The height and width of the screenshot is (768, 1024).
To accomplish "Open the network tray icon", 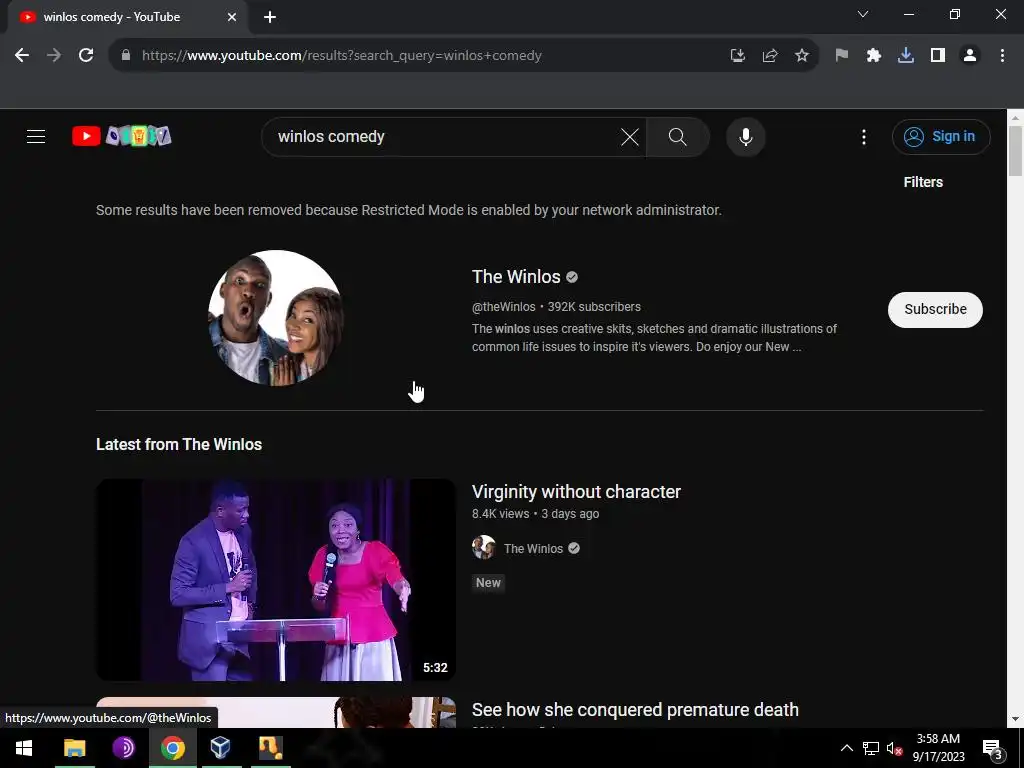I will (x=871, y=748).
